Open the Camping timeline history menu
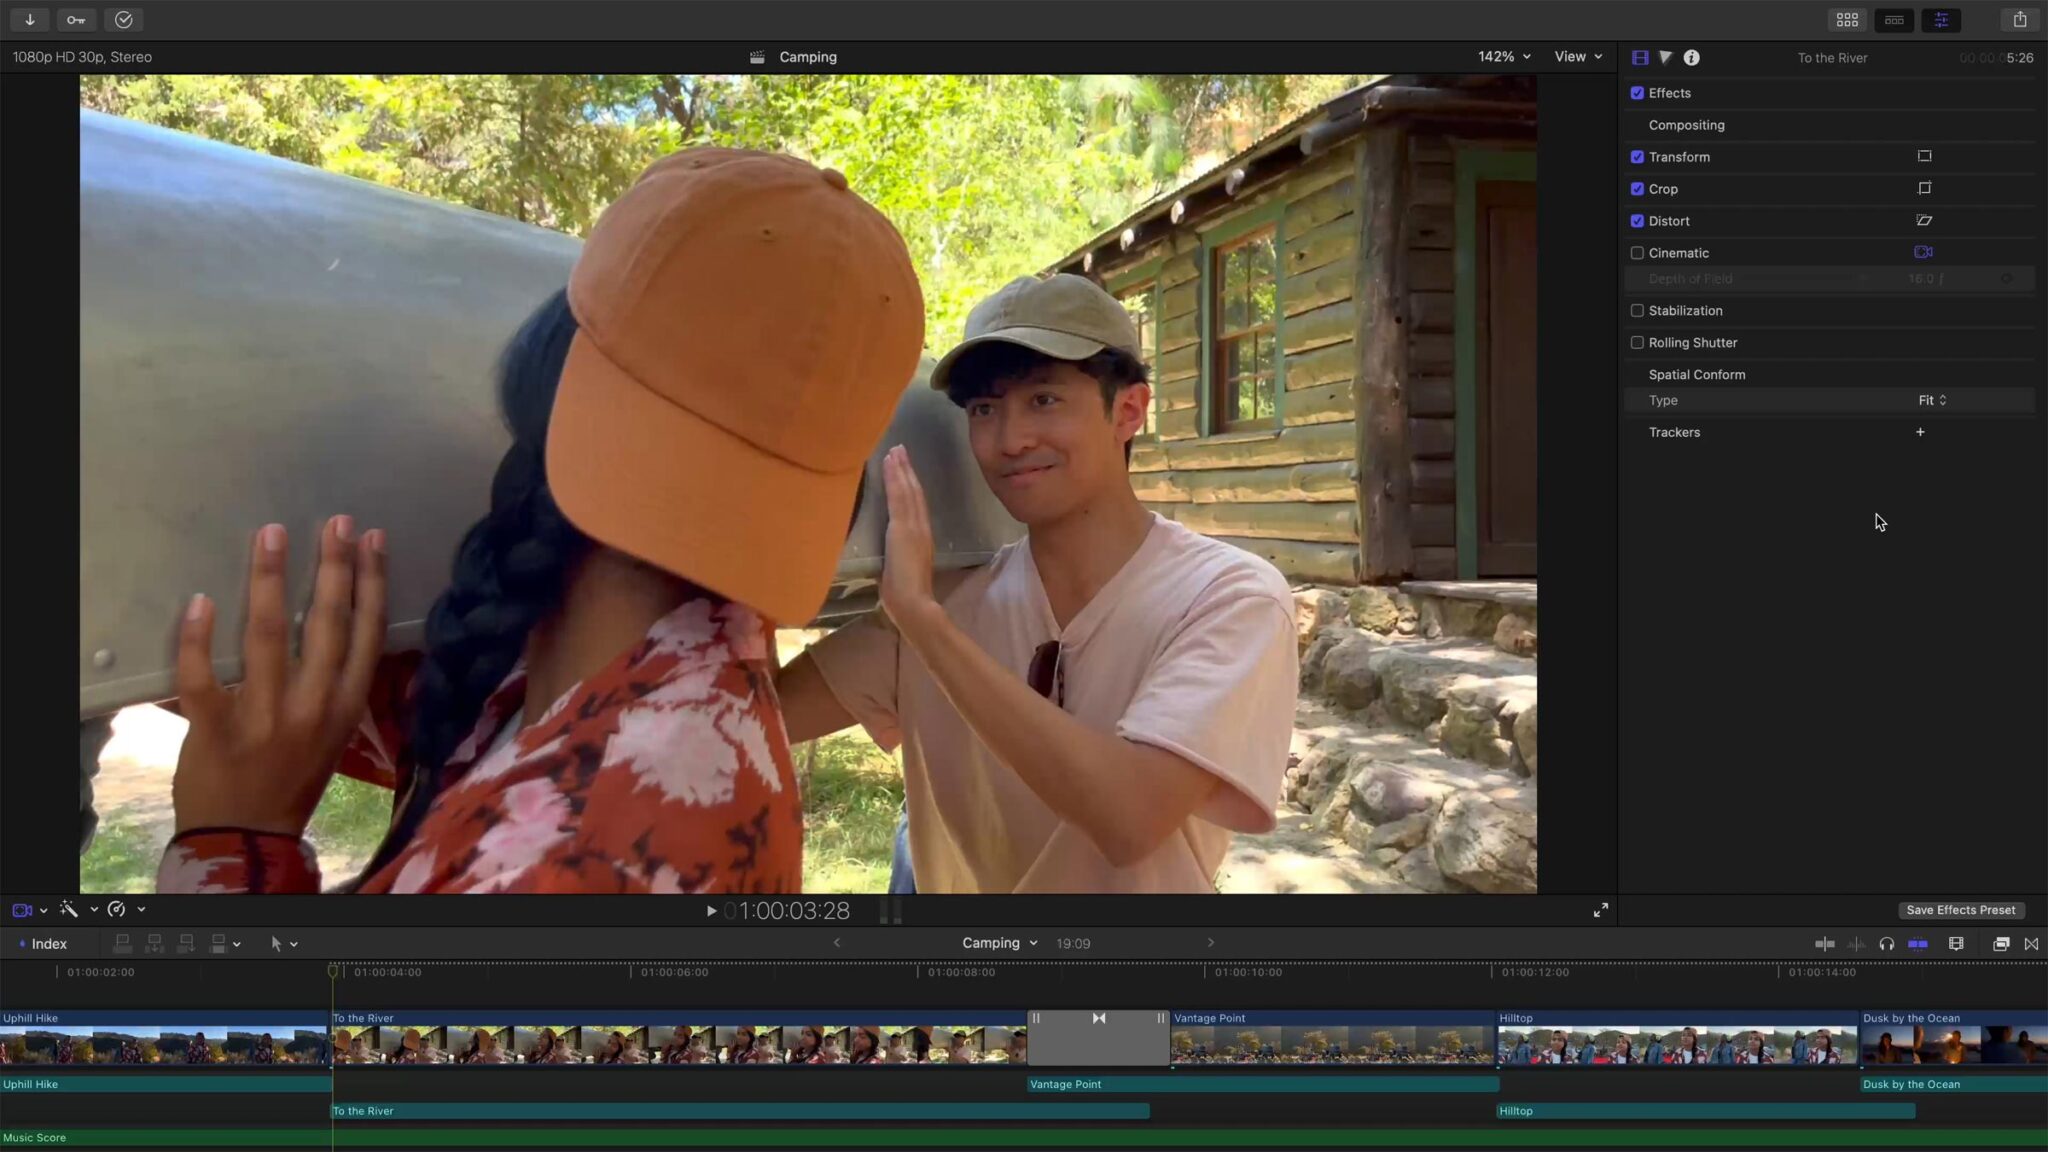Image resolution: width=2048 pixels, height=1152 pixels. [999, 943]
